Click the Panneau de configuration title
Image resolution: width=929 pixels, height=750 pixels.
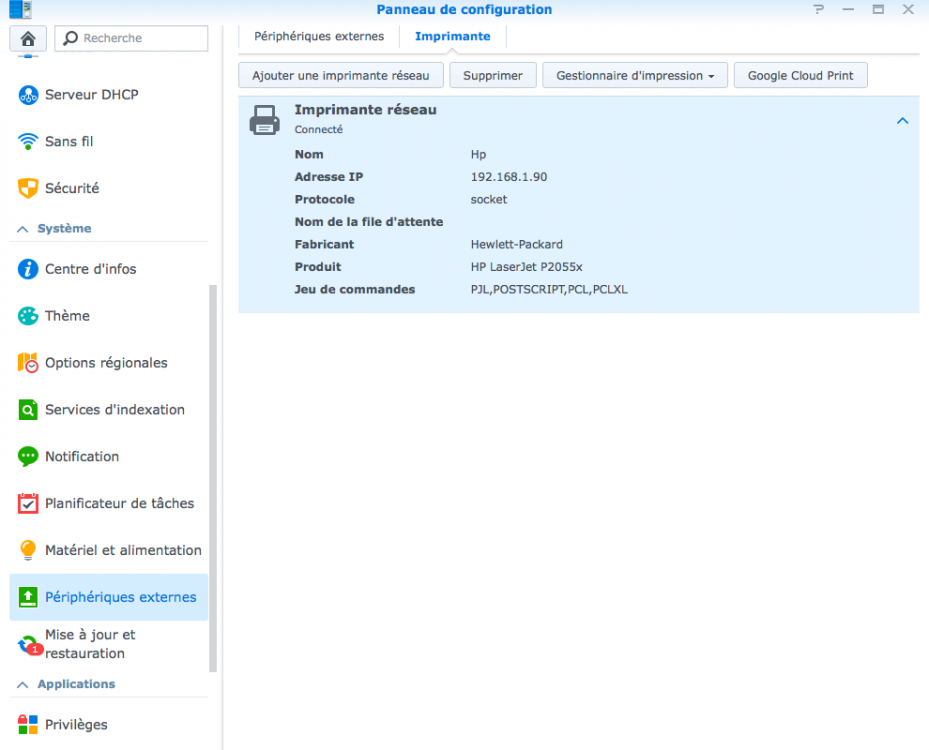[x=464, y=9]
